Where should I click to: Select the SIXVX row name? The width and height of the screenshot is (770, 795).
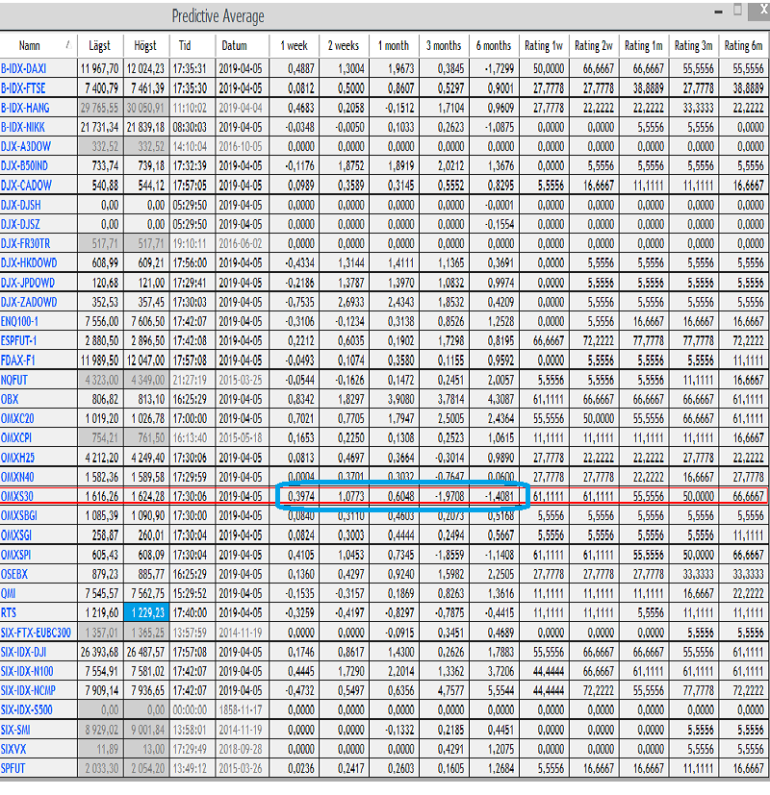point(13,749)
